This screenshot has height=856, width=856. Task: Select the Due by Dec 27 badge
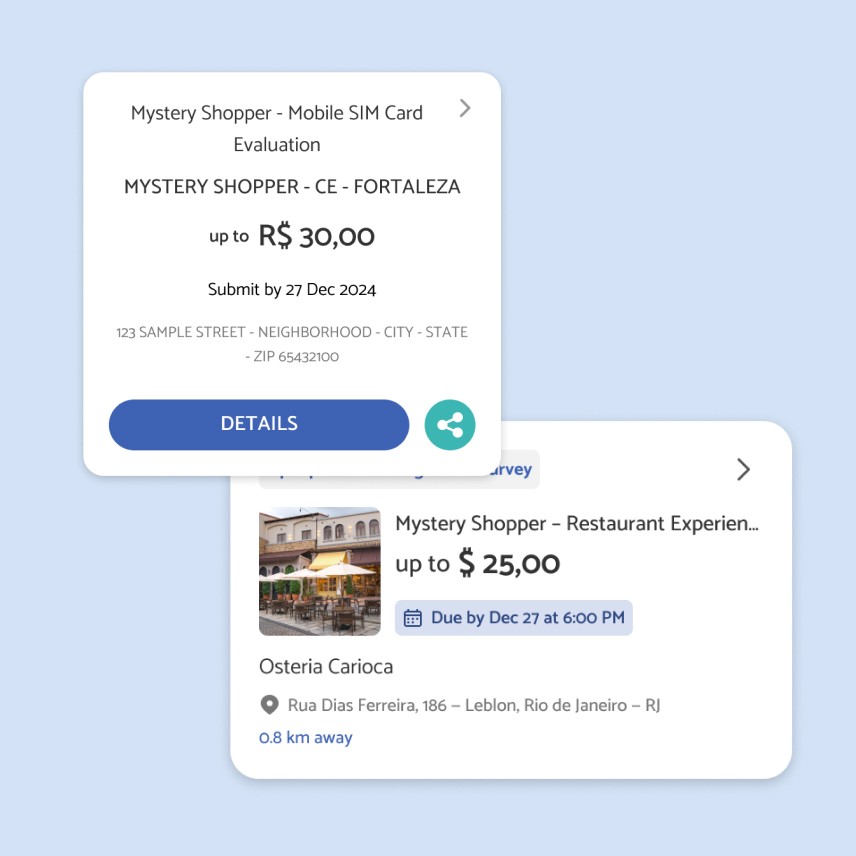(514, 618)
